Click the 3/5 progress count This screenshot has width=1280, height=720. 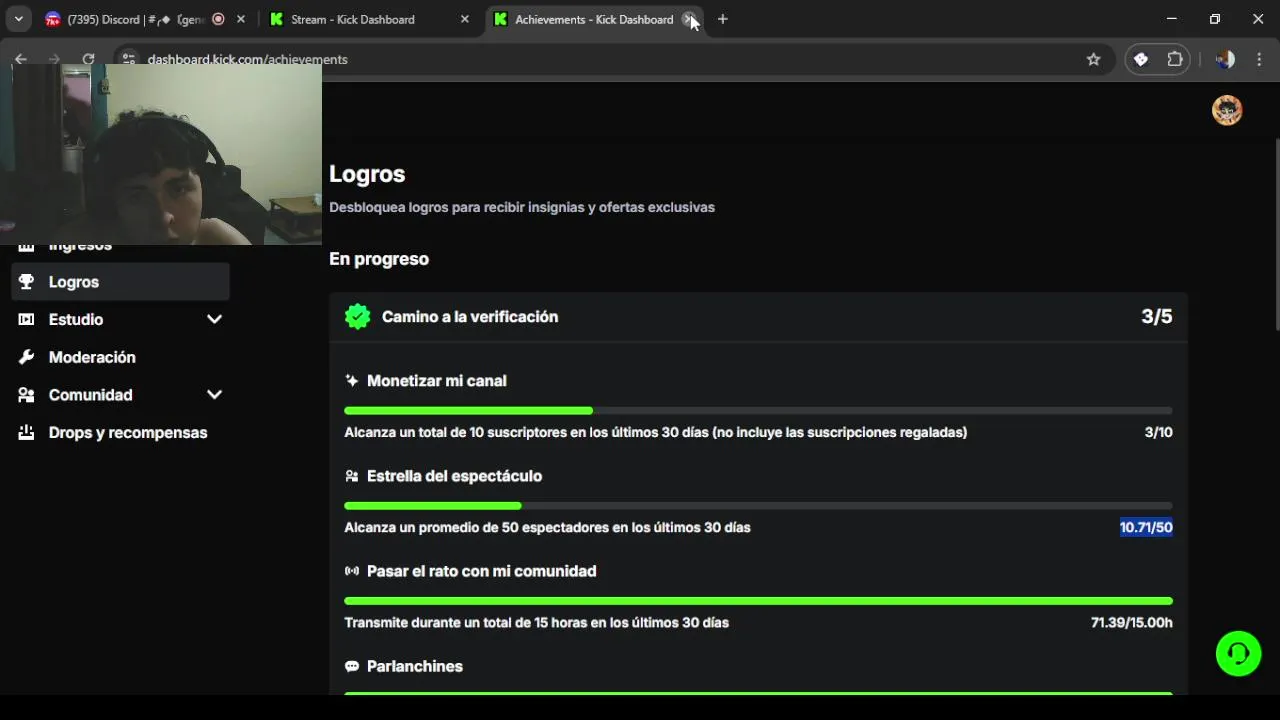coord(1157,317)
